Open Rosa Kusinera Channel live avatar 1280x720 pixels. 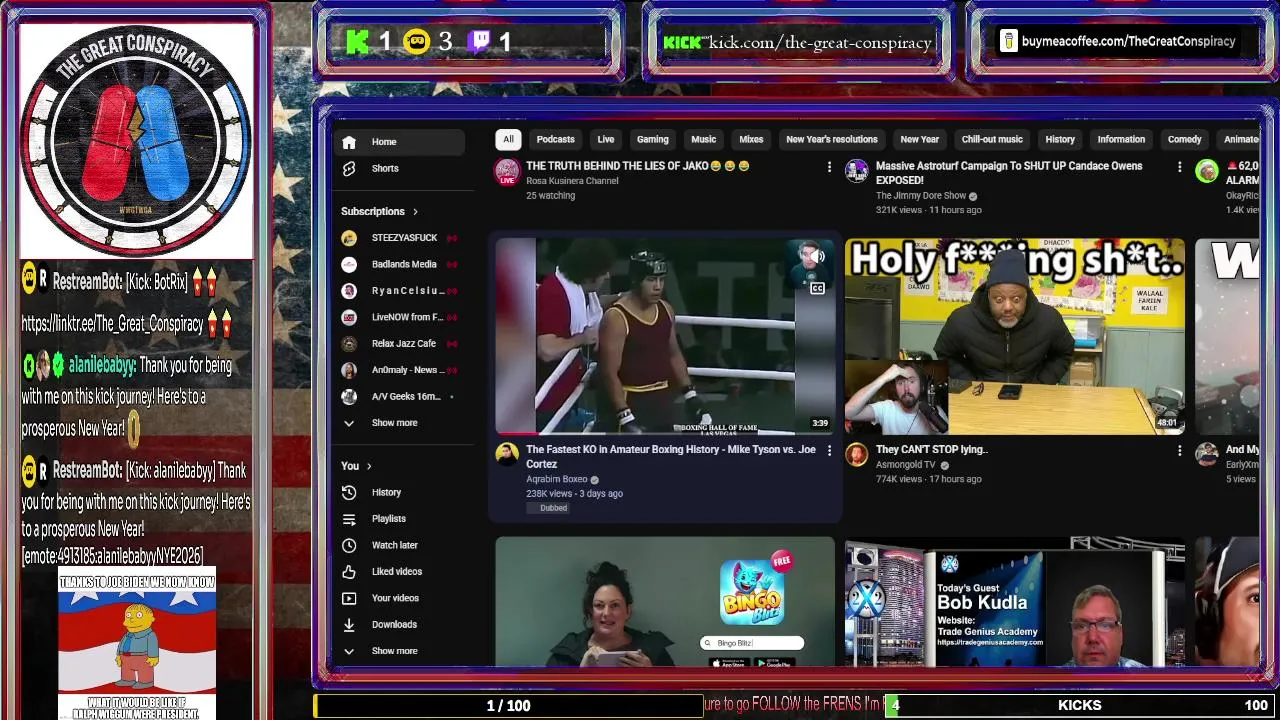(507, 172)
